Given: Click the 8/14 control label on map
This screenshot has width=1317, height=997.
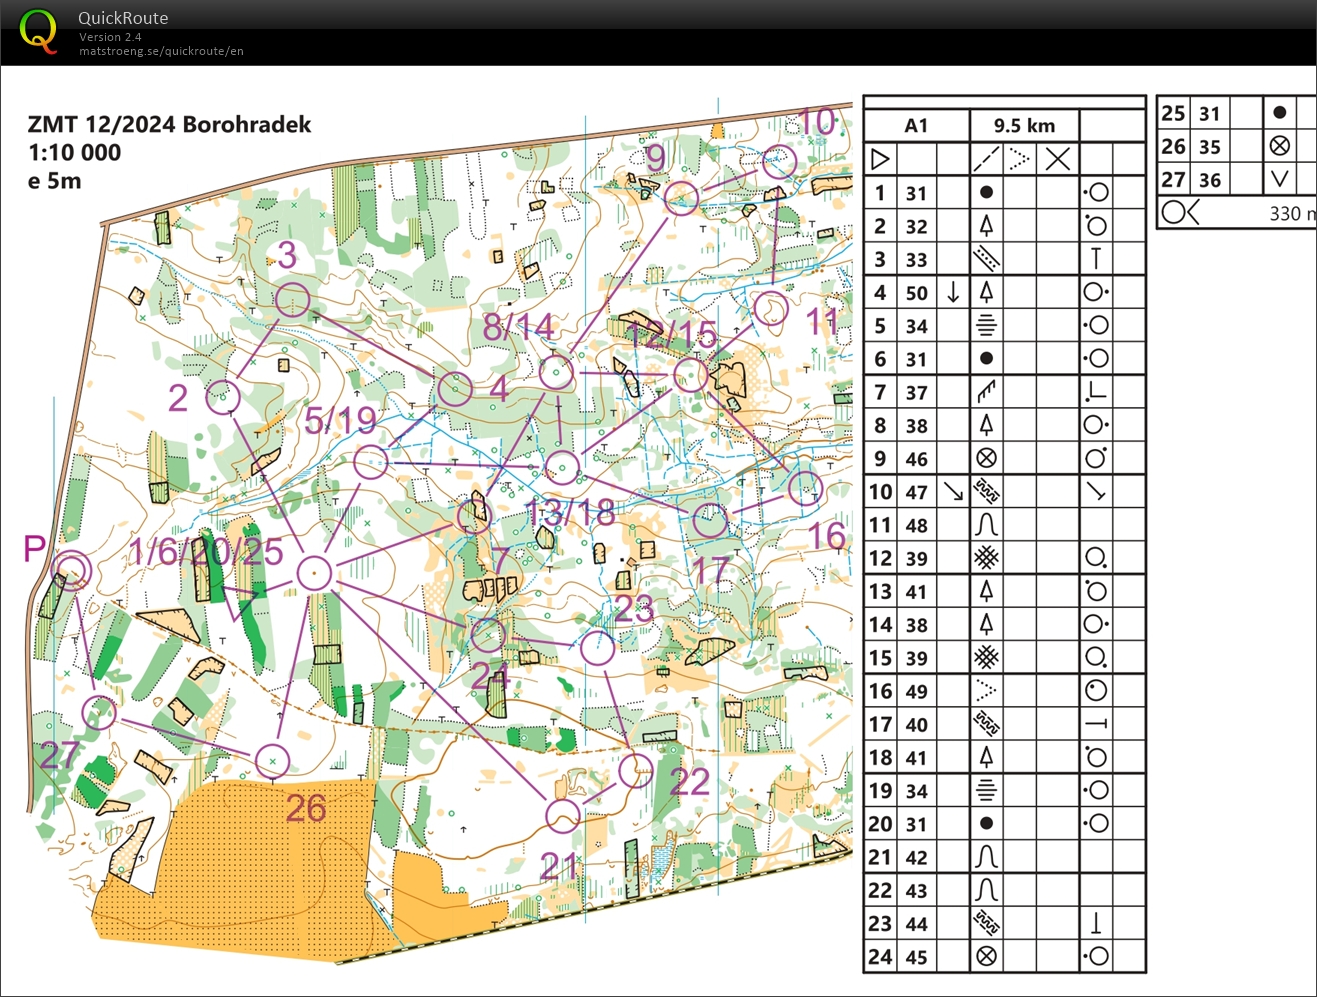Looking at the screenshot, I should pos(518,327).
